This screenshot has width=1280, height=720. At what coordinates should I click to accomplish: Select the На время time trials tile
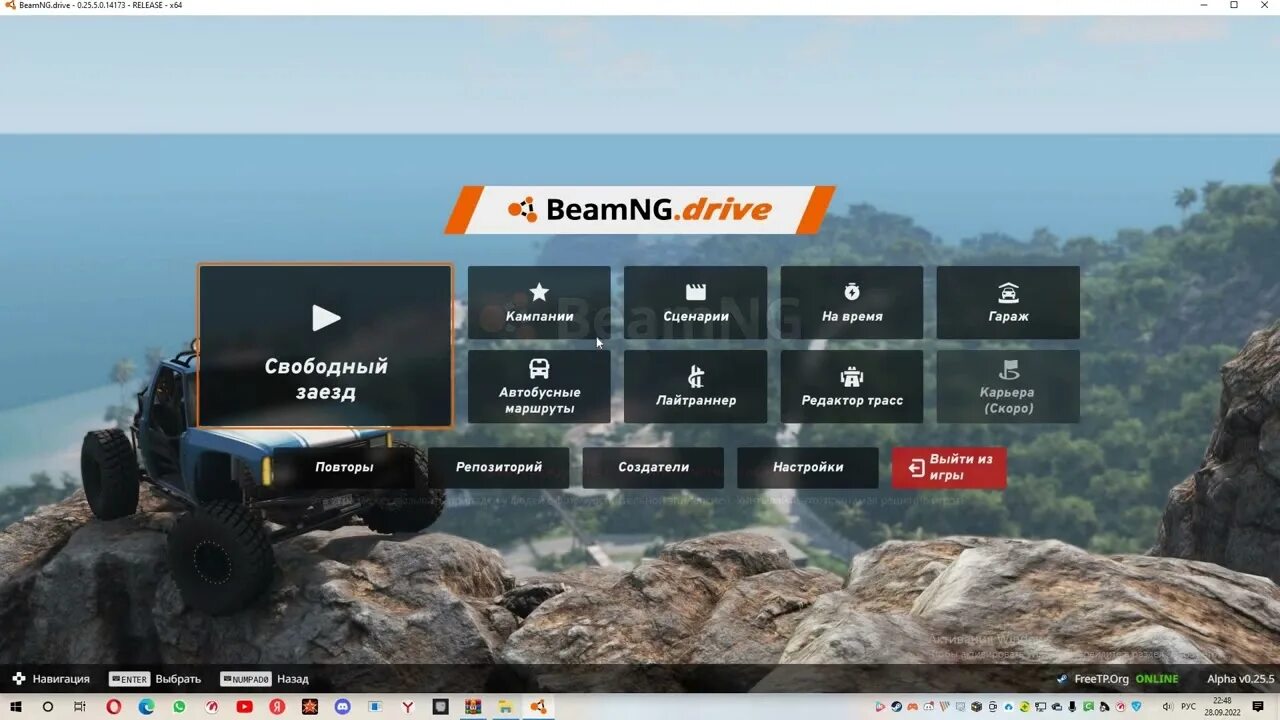852,303
